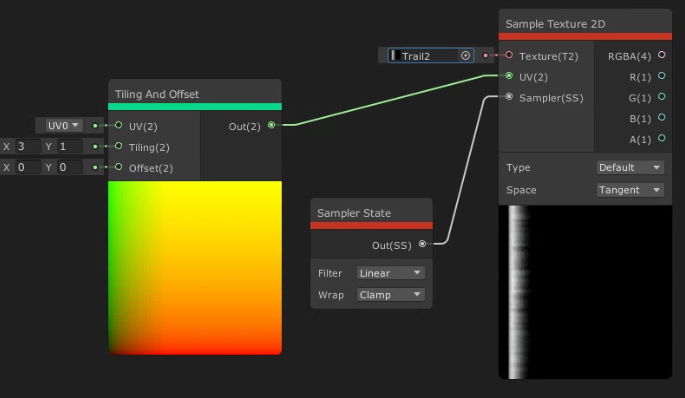The height and width of the screenshot is (398, 685).
Task: Click the Out(2) output port on Tiling And Offset
Action: coord(271,125)
